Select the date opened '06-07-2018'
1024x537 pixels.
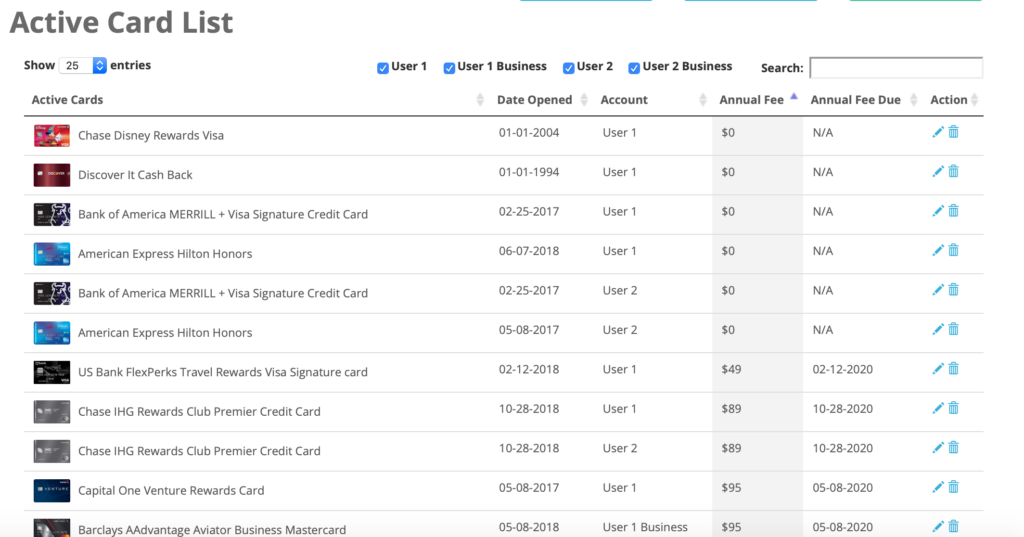pyautogui.click(x=529, y=251)
